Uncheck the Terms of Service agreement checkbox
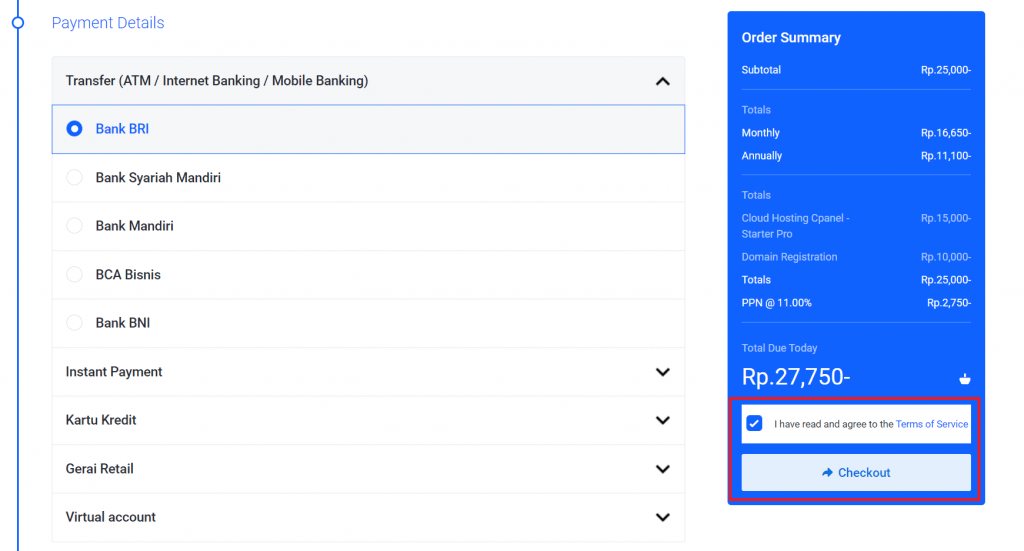The image size is (1024, 551). coord(755,423)
